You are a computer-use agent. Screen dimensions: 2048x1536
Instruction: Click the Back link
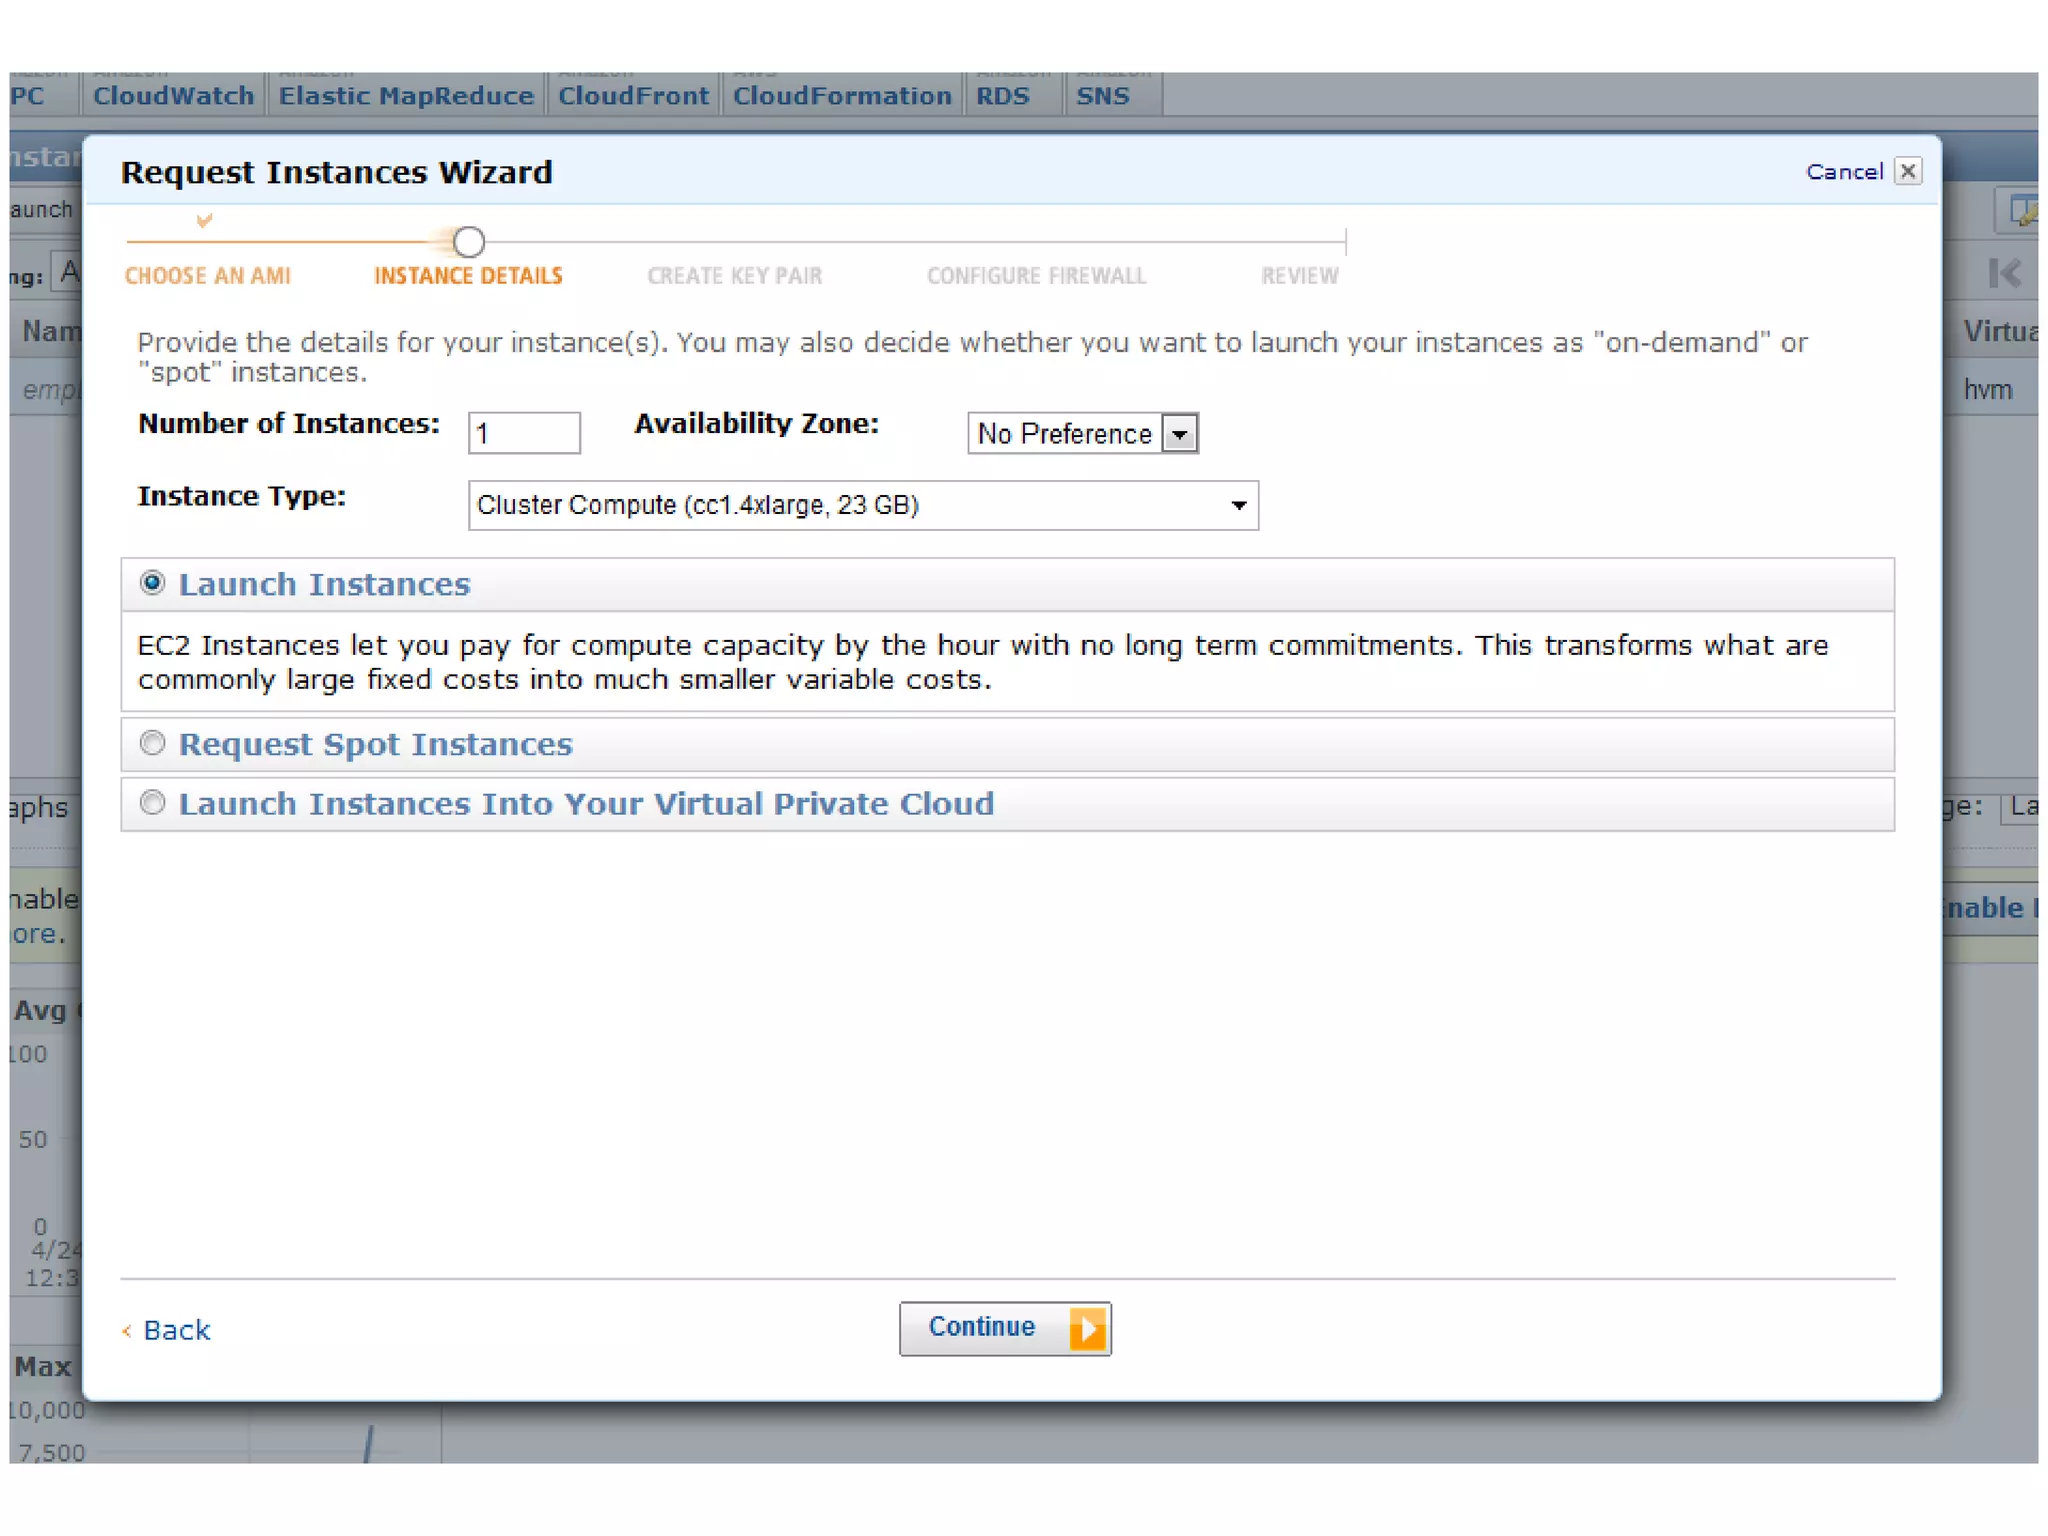coord(176,1330)
